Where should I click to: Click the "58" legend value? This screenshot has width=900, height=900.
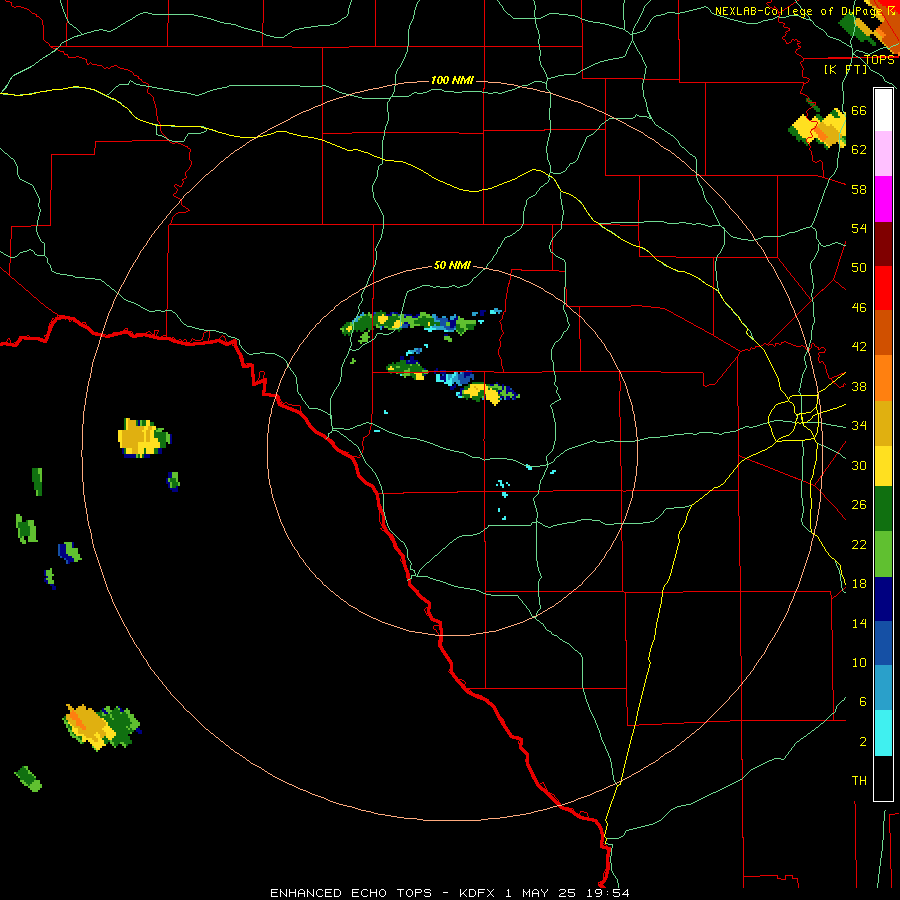(859, 189)
